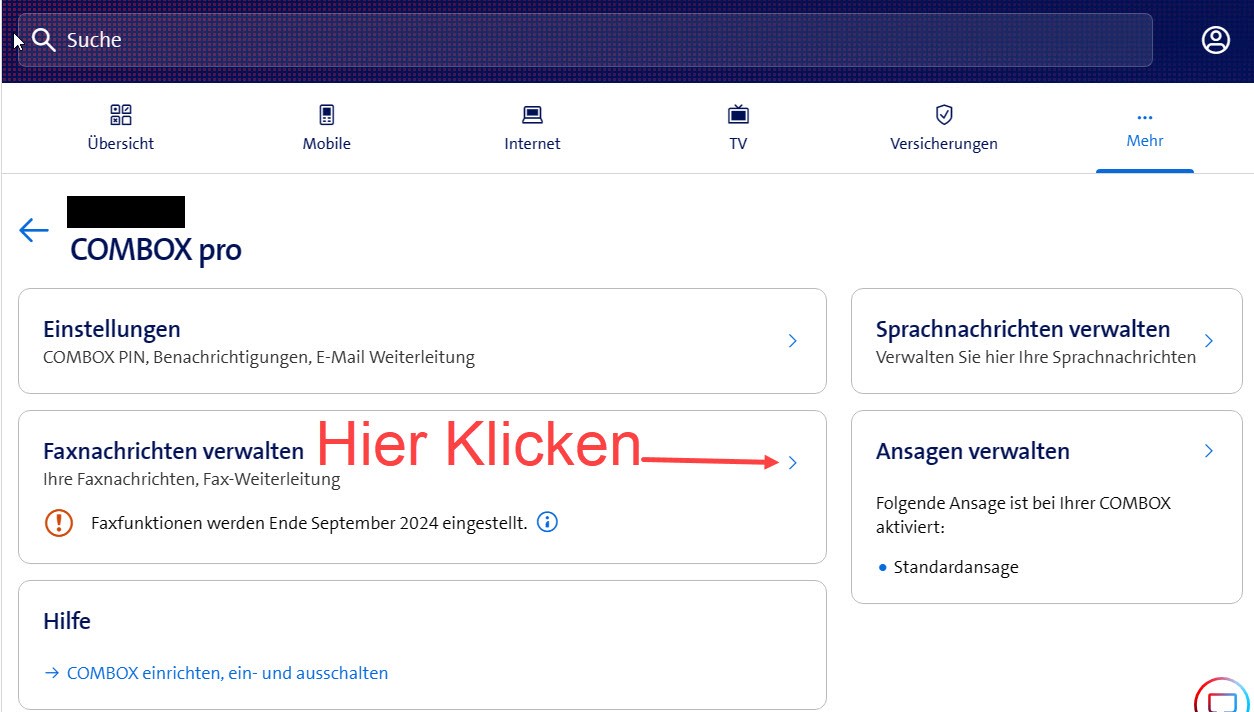Click the Versicherungen shield icon

(x=944, y=115)
